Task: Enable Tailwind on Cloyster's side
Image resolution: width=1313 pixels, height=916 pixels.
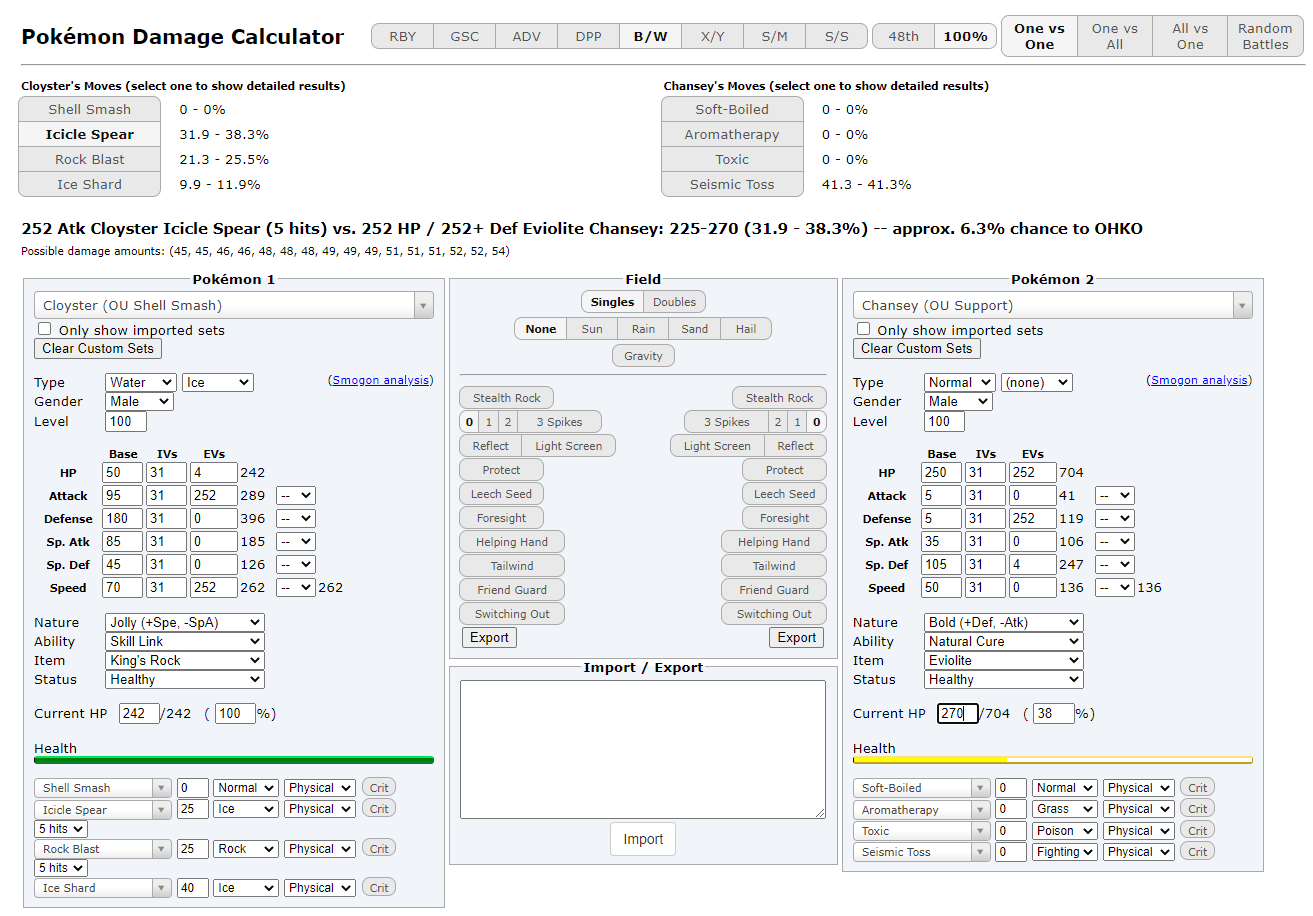Action: point(512,566)
